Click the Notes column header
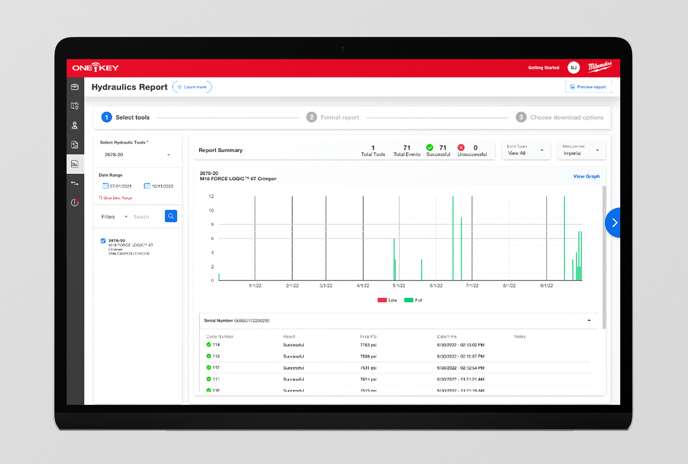This screenshot has height=464, width=688. click(520, 337)
